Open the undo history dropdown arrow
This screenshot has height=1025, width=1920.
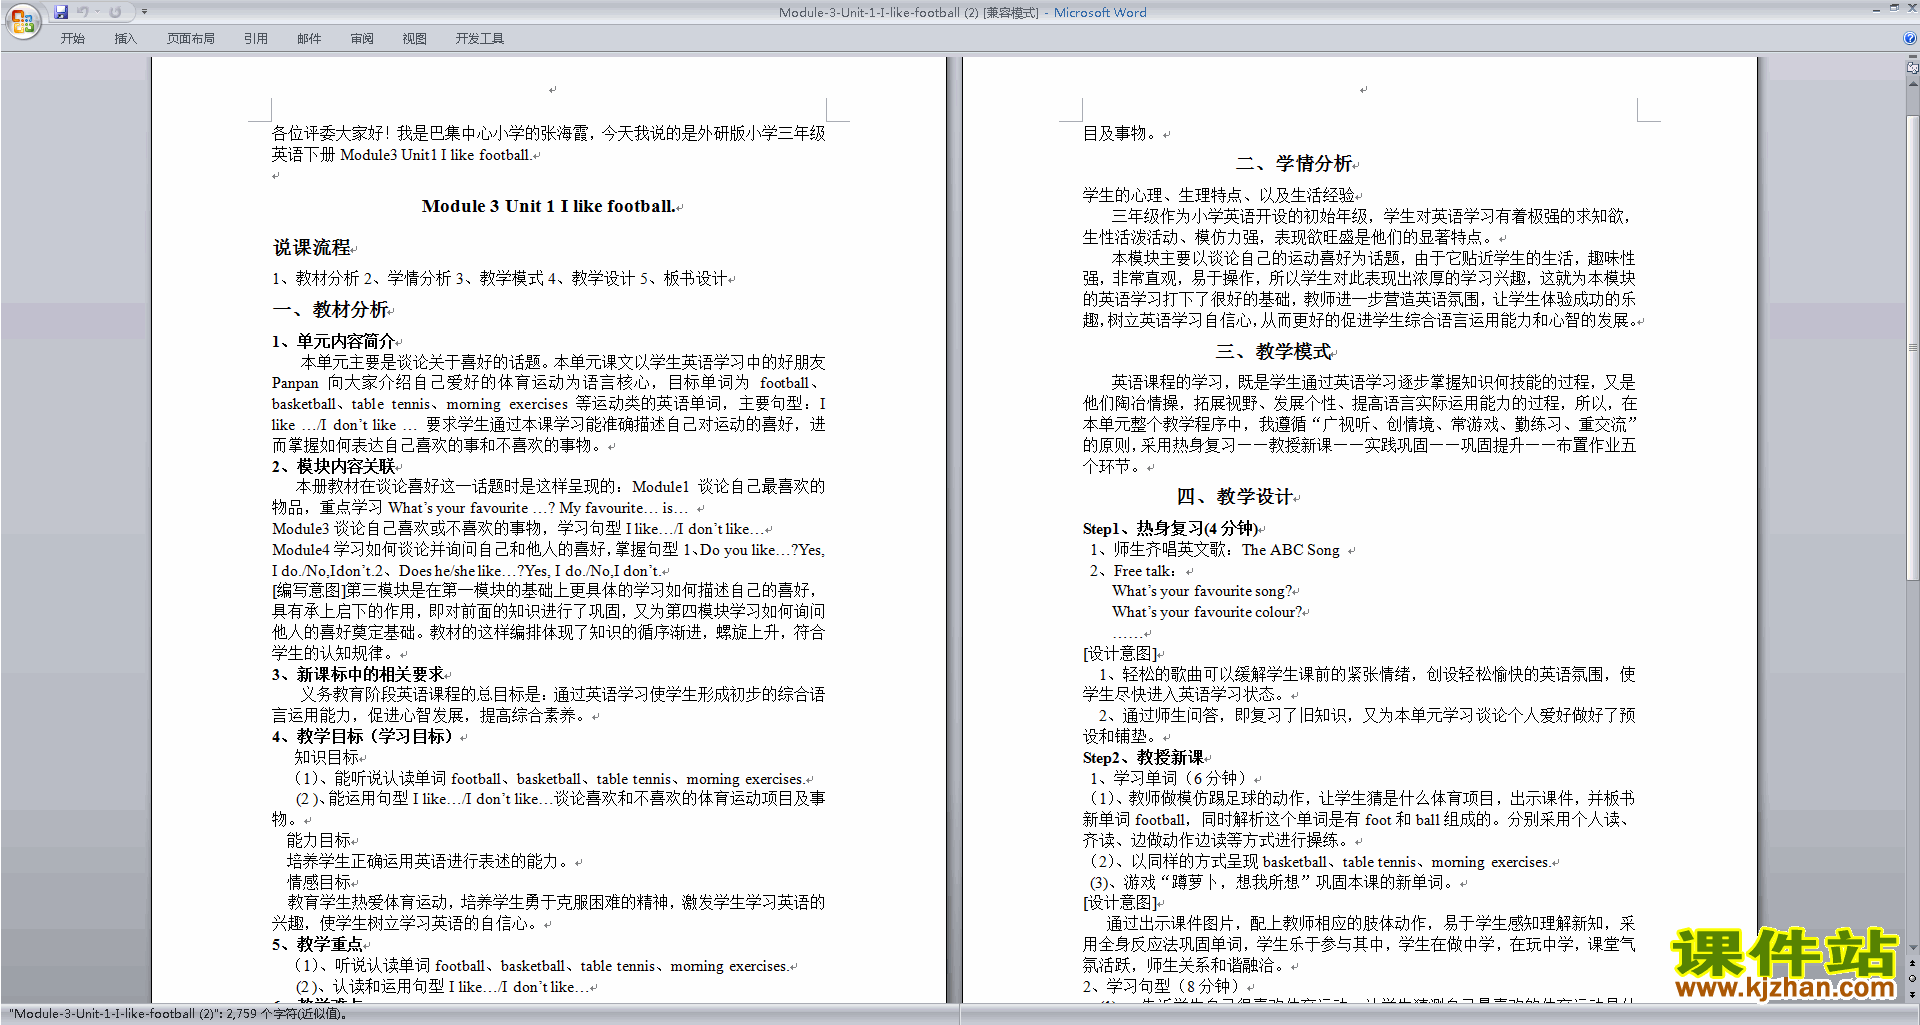click(x=97, y=12)
